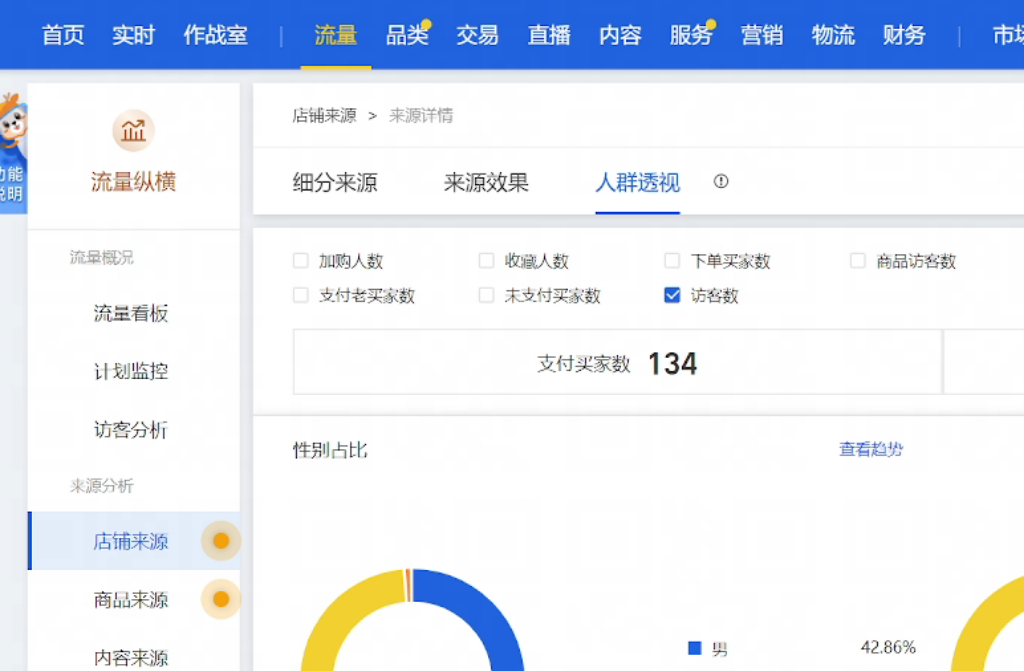The height and width of the screenshot is (671, 1024).
Task: Enable the 加购人数 checkbox
Action: (x=300, y=261)
